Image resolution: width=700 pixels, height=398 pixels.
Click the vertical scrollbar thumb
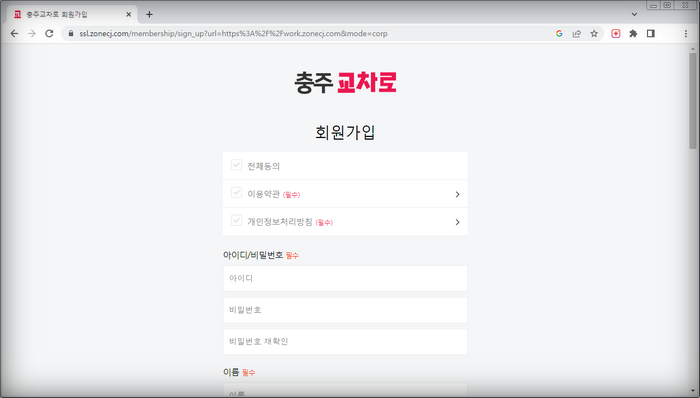point(693,101)
